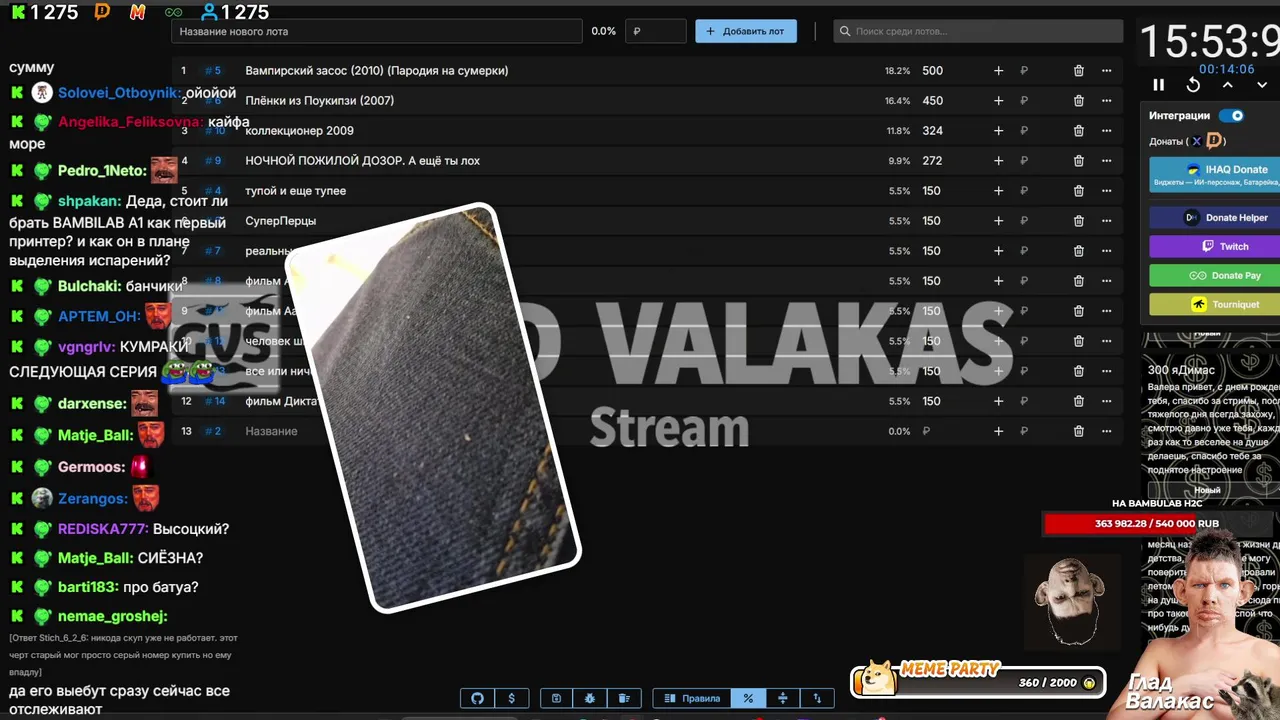Image resolution: width=1280 pixels, height=720 pixels.
Task: Click plus icon on empty Название row 13
Action: click(998, 431)
